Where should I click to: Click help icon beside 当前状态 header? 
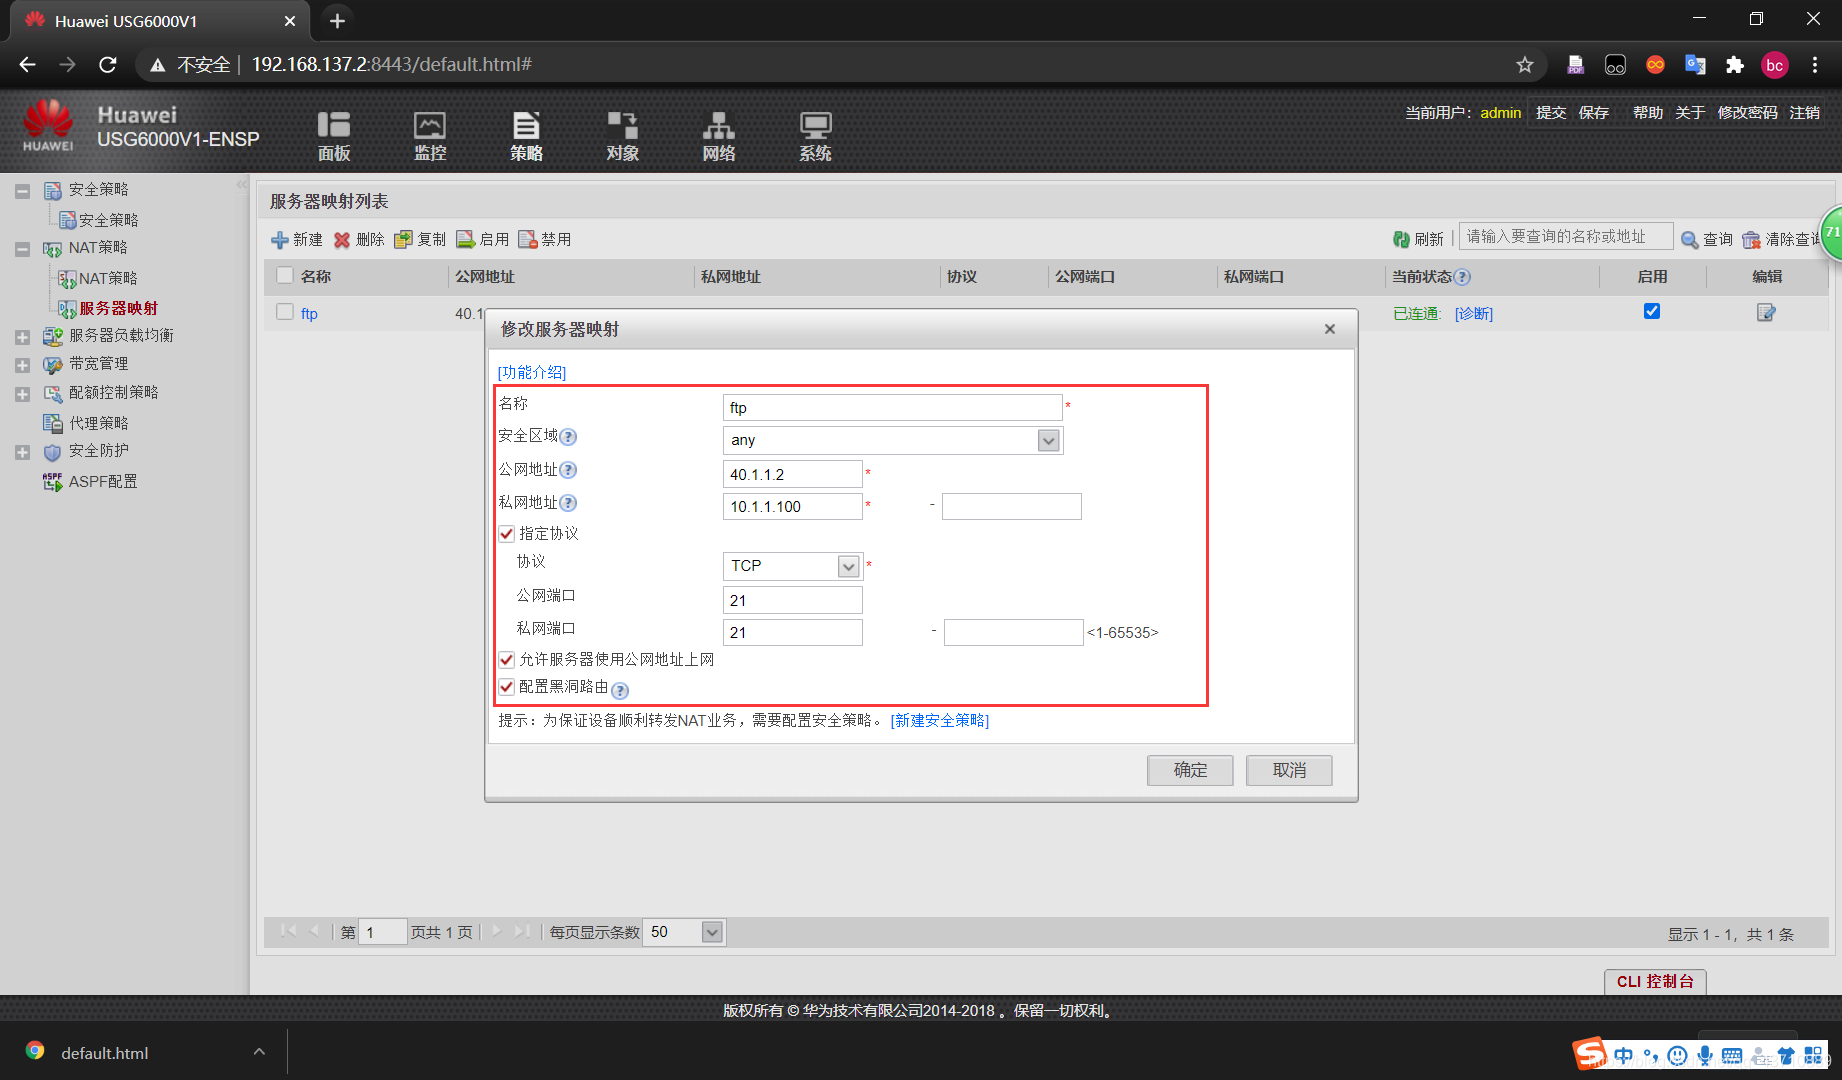point(1462,277)
